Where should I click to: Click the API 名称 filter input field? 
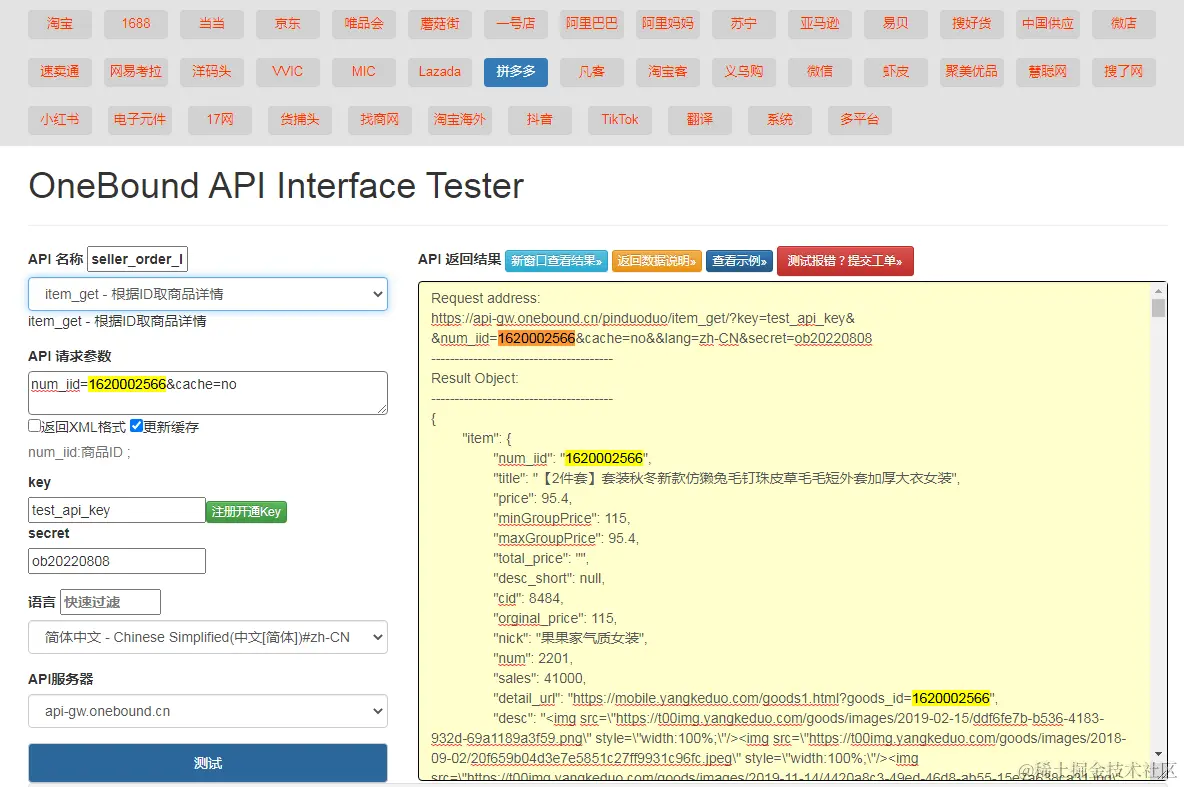137,259
